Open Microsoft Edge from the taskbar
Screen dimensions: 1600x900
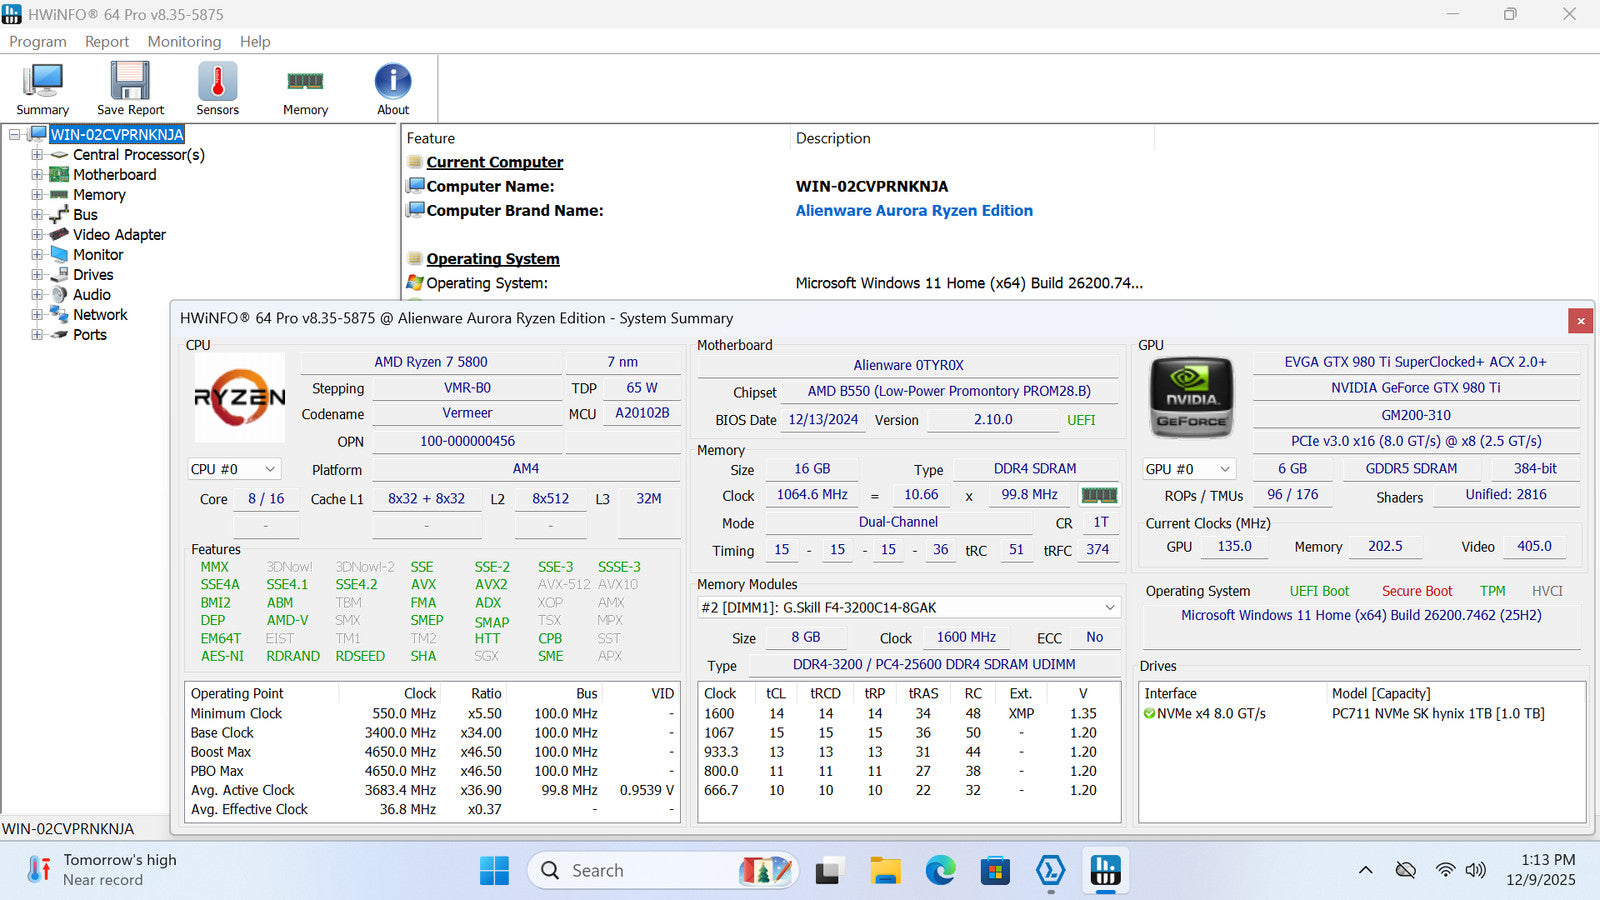[940, 871]
